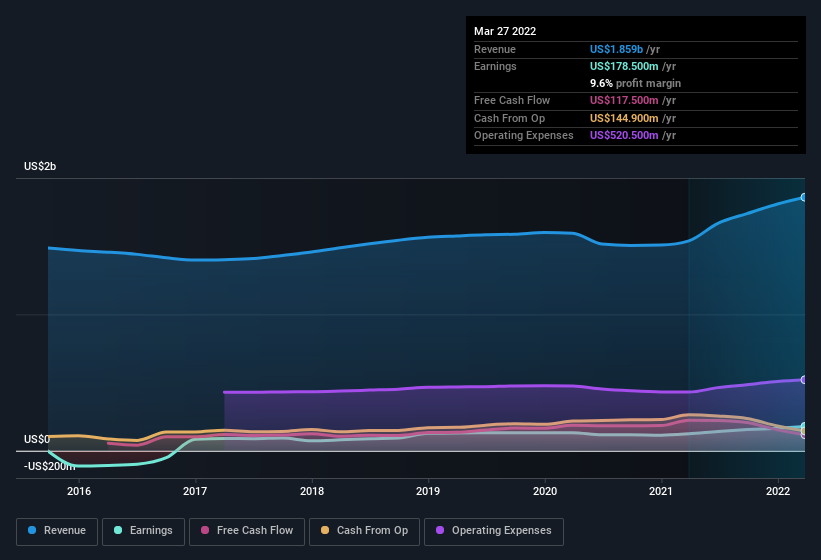821x560 pixels.
Task: Click the US$0 y-axis label
Action: click(x=37, y=439)
